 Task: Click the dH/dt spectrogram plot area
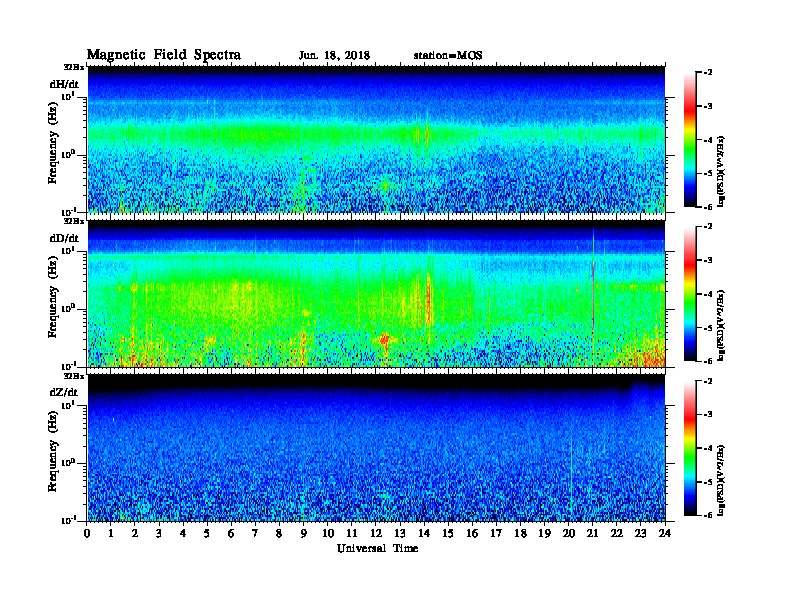376,139
